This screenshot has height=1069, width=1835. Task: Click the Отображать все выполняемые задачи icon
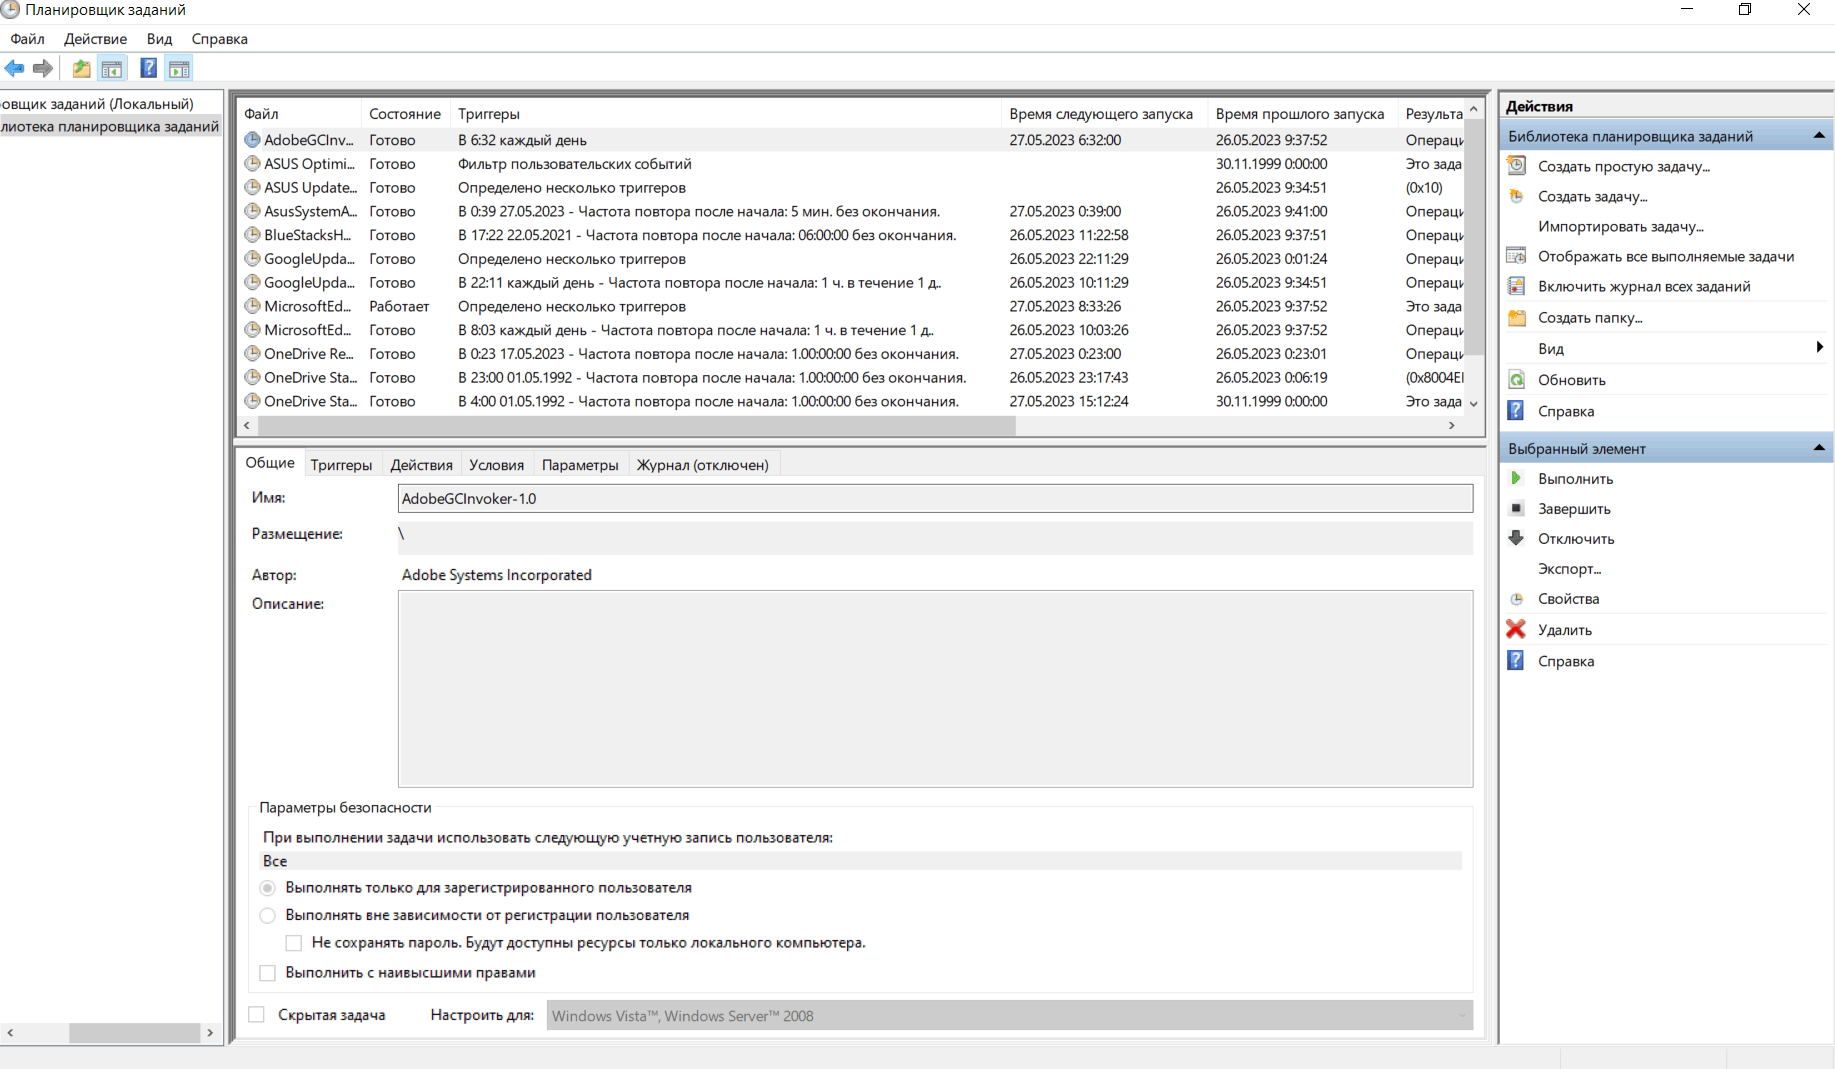(x=1517, y=256)
